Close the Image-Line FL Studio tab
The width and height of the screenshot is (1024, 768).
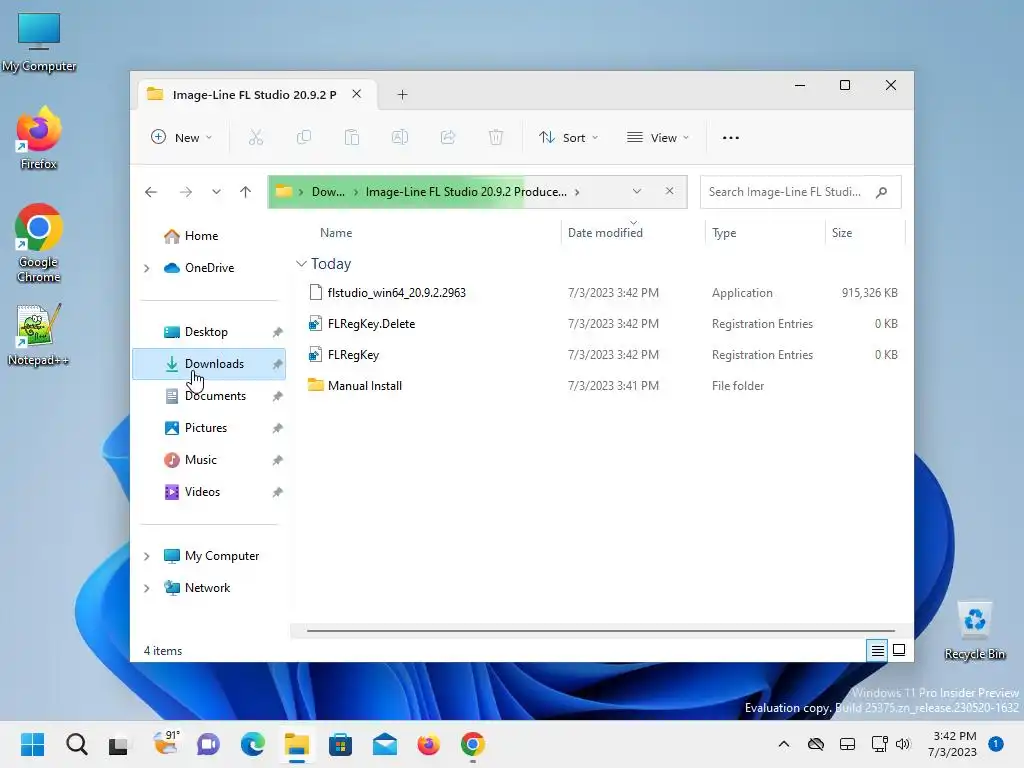[357, 94]
